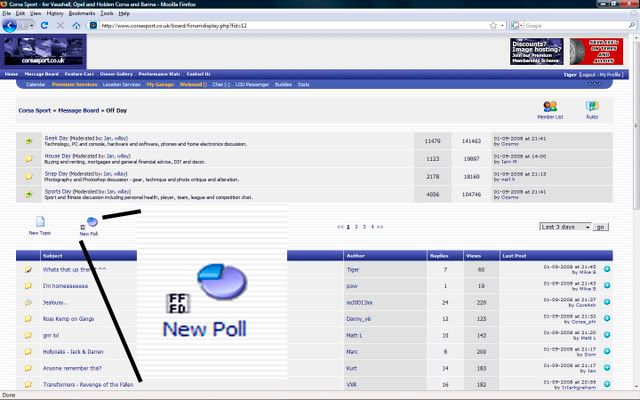Open the Member List icon
Image resolution: width=640 pixels, height=400 pixels.
[550, 106]
